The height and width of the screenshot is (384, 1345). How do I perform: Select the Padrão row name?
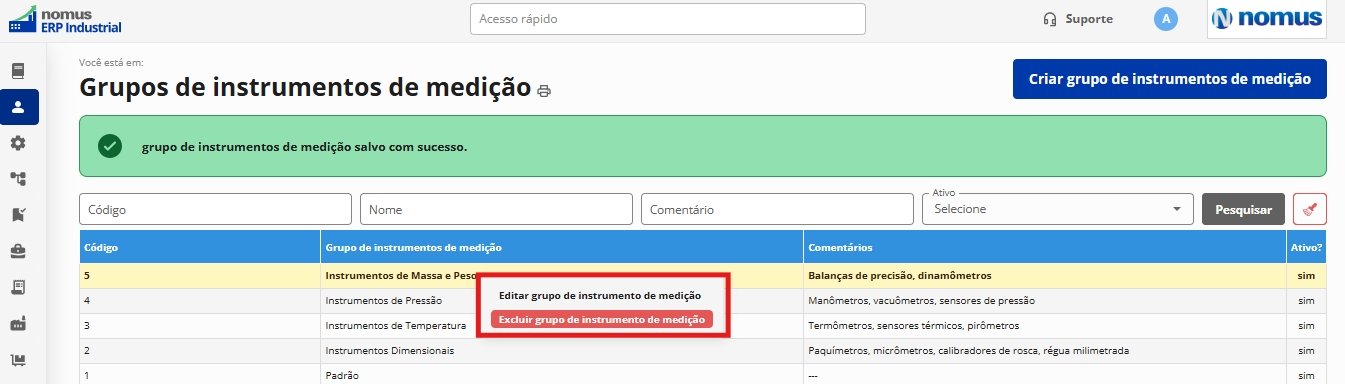tap(342, 375)
